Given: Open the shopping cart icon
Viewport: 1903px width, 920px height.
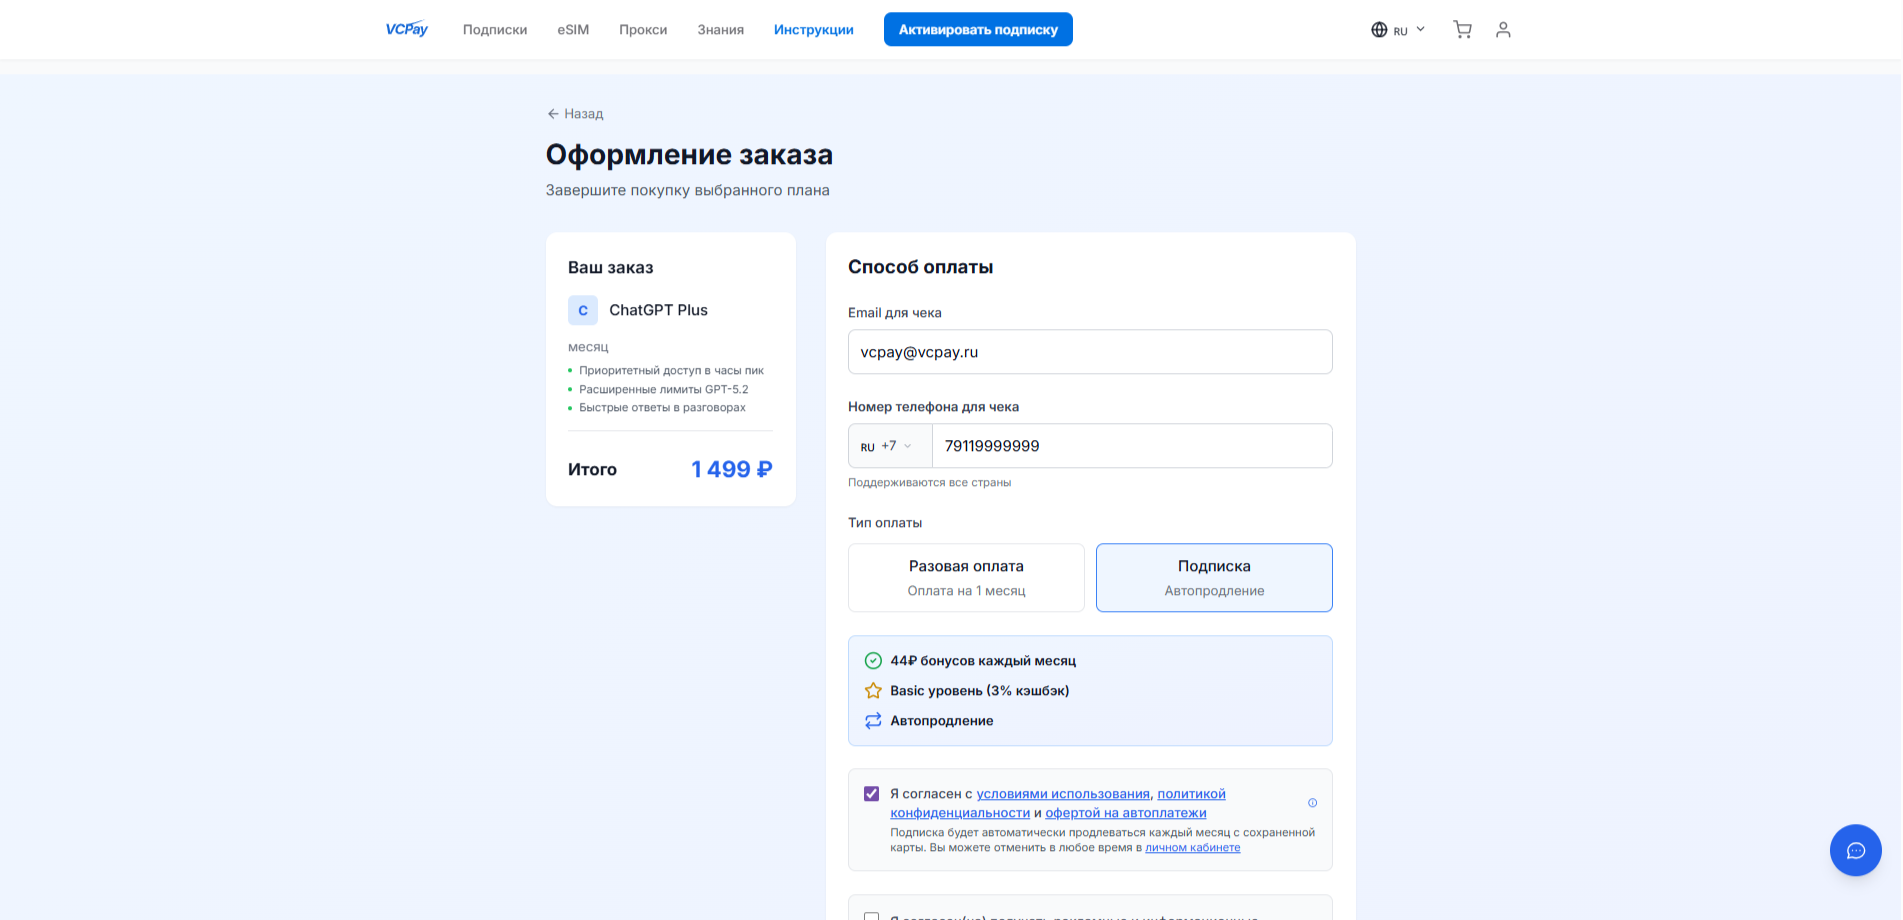Looking at the screenshot, I should tap(1462, 30).
